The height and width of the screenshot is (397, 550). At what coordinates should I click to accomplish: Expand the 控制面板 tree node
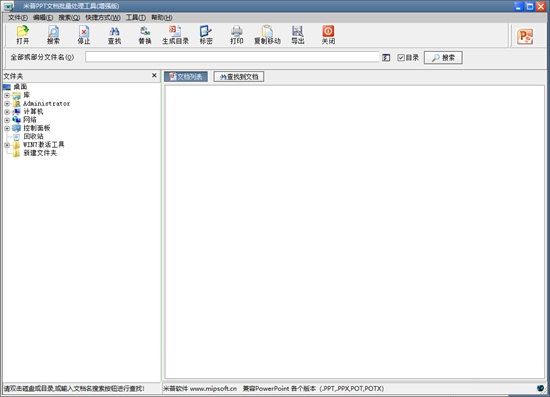[7, 128]
